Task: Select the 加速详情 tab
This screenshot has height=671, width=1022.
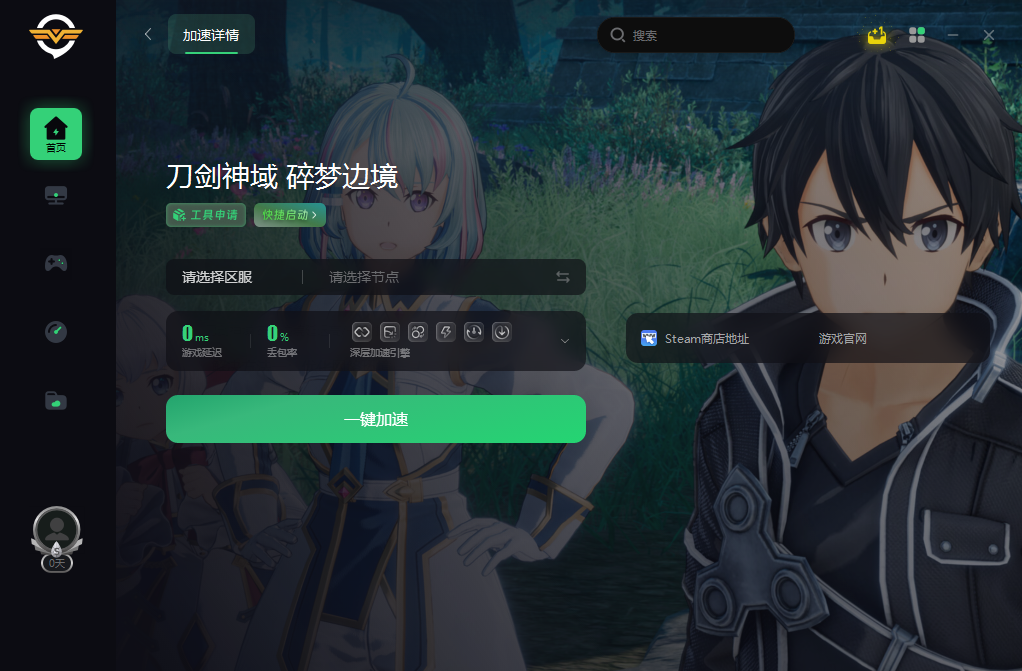Action: click(x=211, y=35)
